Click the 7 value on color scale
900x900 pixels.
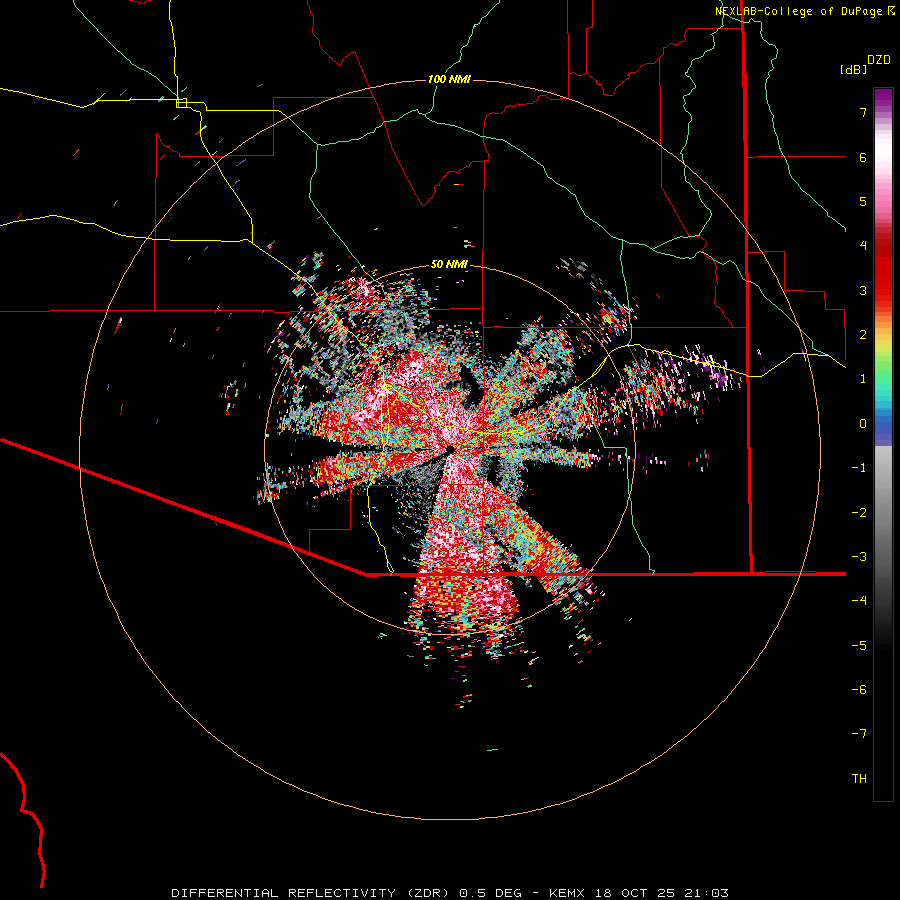pyautogui.click(x=863, y=112)
